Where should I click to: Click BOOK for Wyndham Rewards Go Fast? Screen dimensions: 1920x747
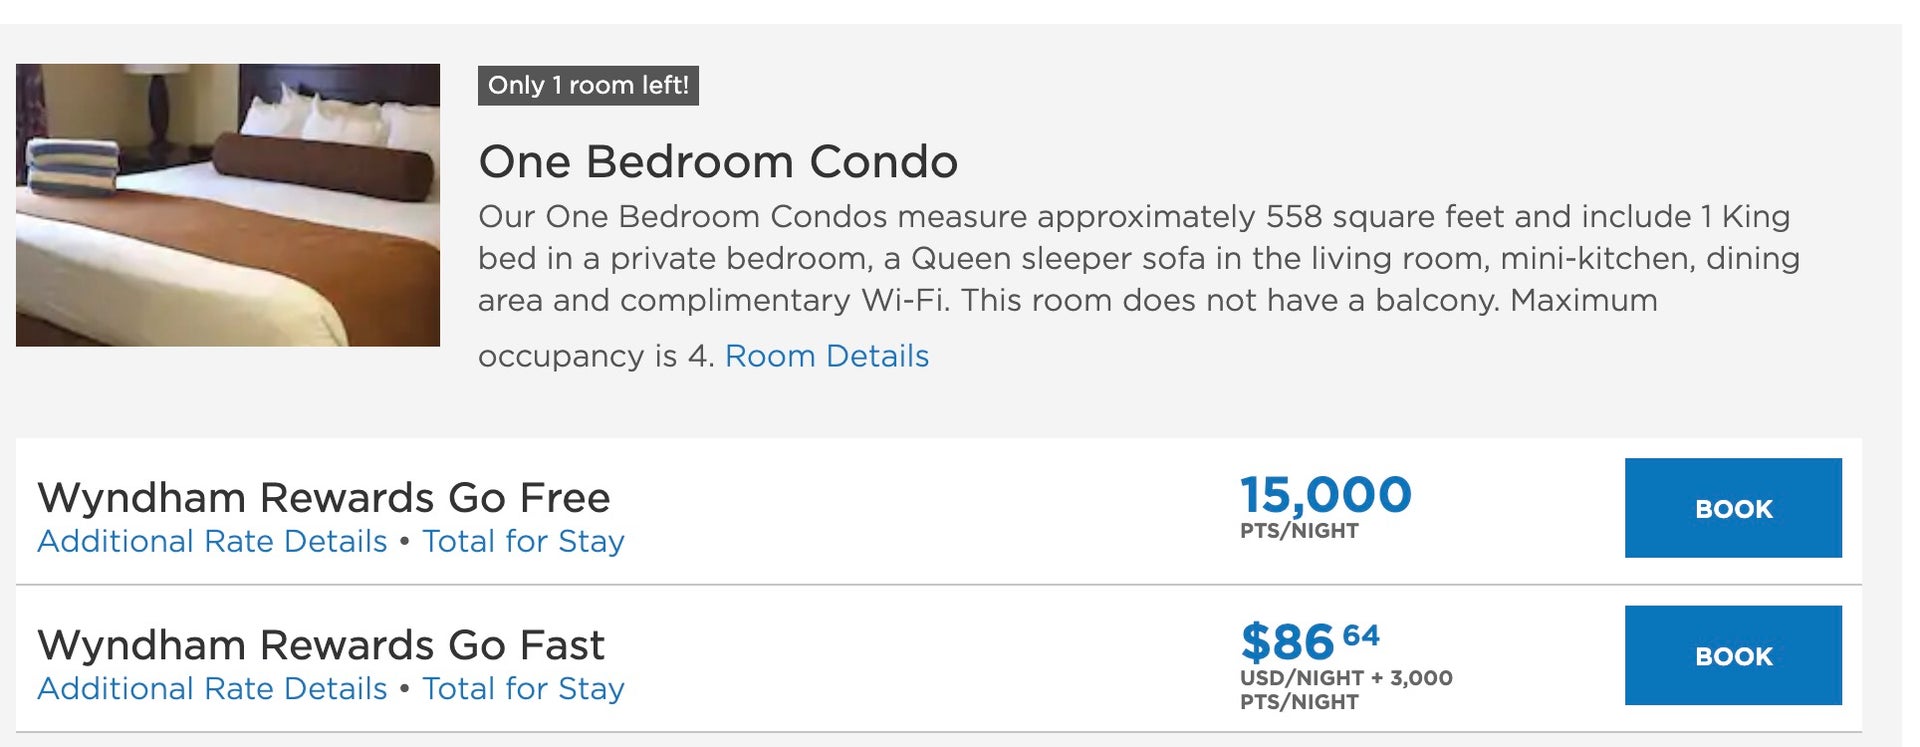pos(1733,656)
